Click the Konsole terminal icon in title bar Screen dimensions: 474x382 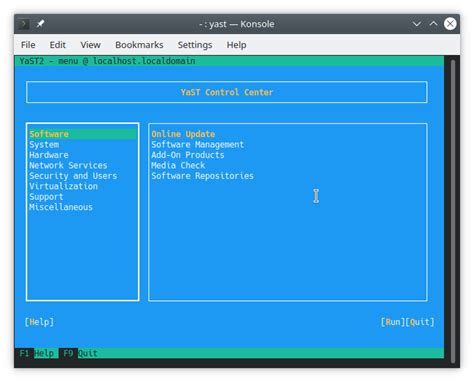coord(23,24)
